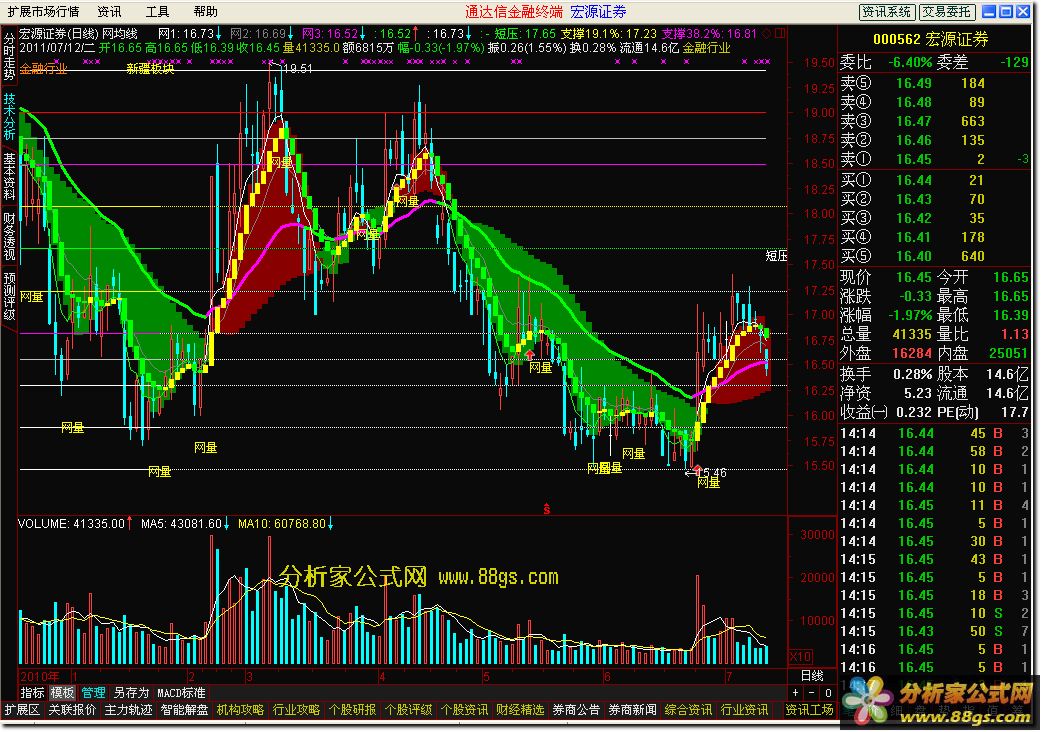Click the 交易委托 button
1042x732 pixels.
pos(946,12)
